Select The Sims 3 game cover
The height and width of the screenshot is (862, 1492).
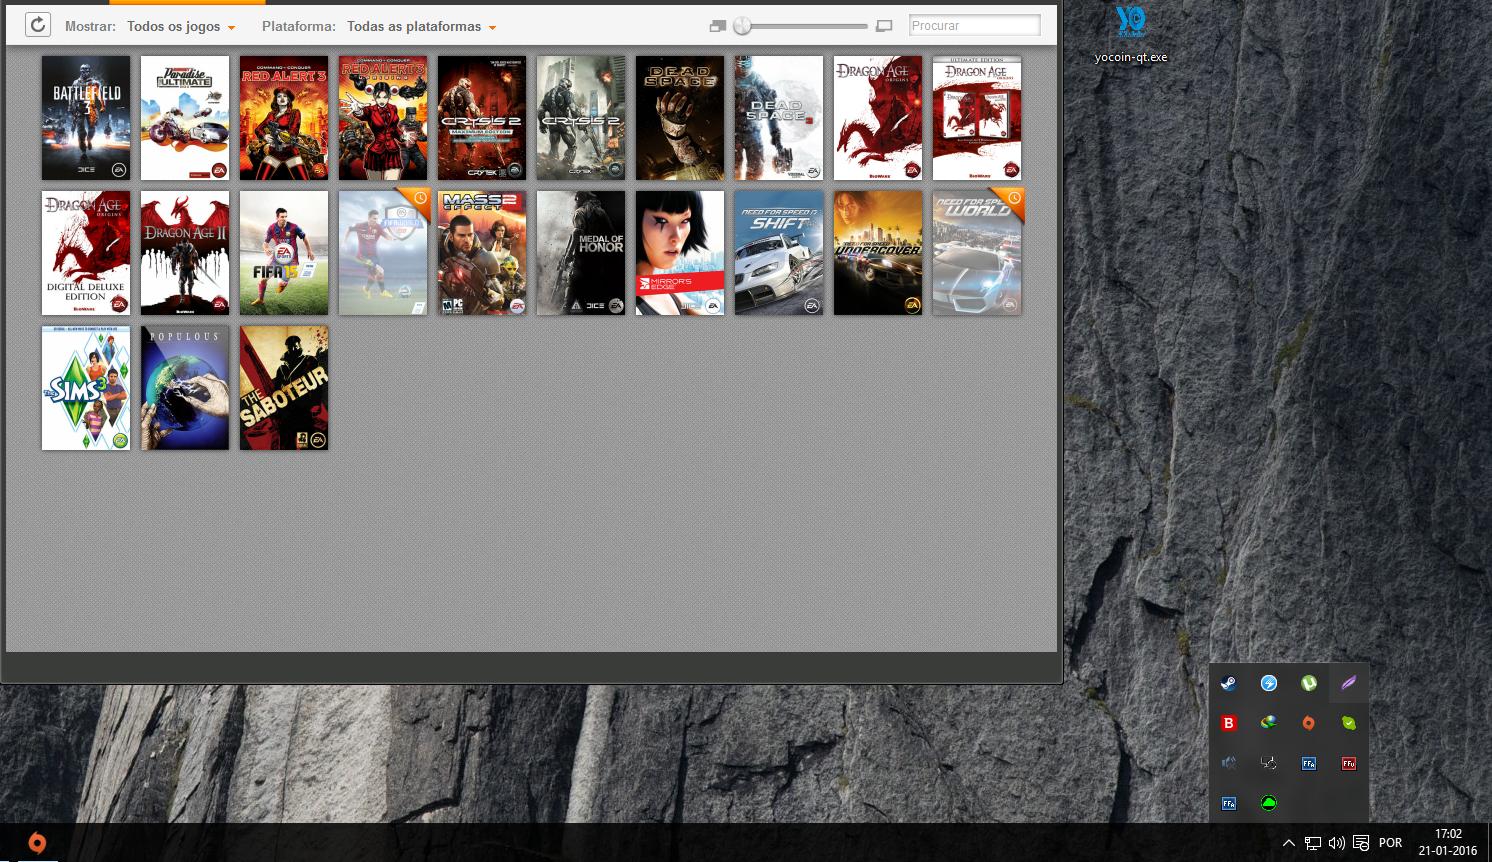[x=86, y=388]
